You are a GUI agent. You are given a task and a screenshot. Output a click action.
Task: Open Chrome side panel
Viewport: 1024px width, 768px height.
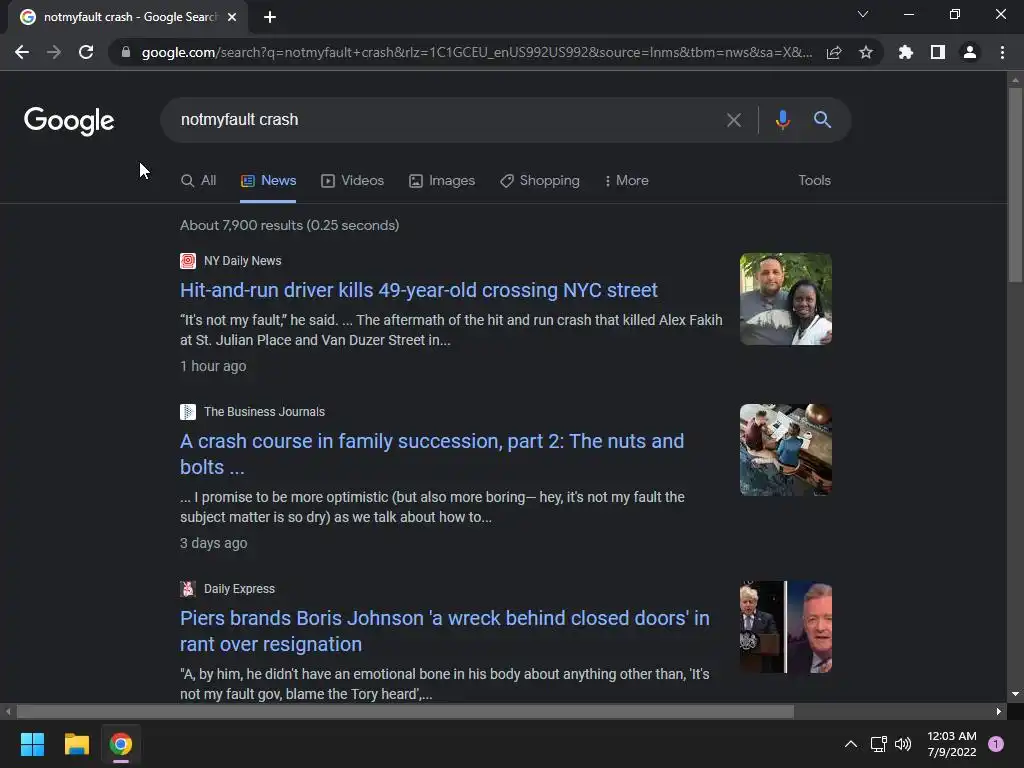tap(938, 52)
